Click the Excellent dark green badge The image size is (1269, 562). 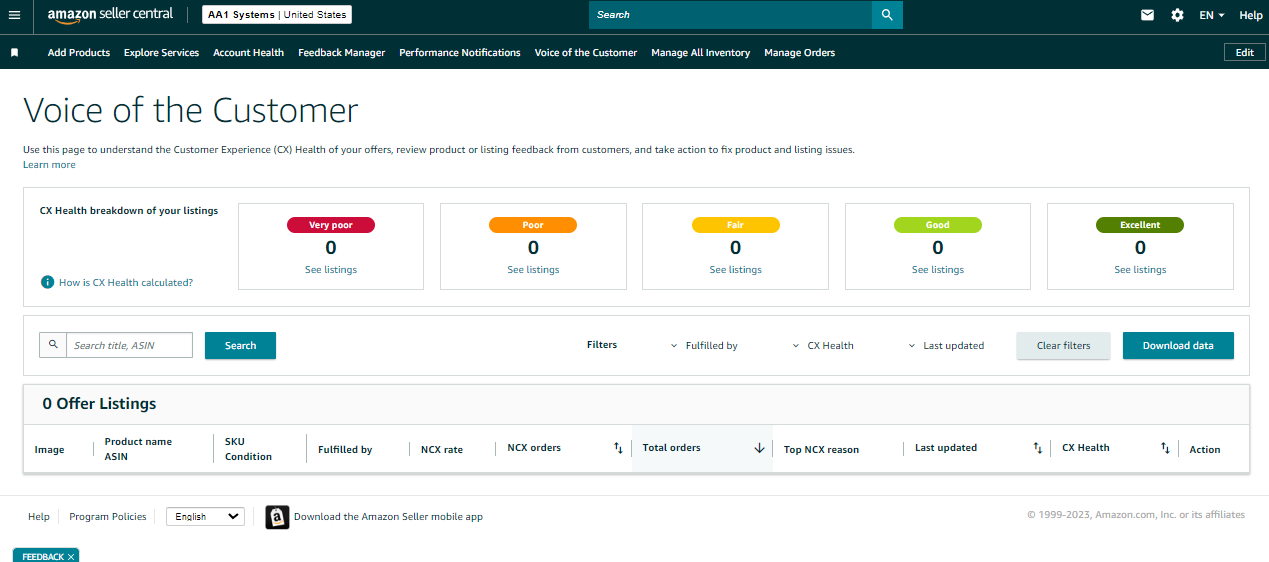[1140, 225]
